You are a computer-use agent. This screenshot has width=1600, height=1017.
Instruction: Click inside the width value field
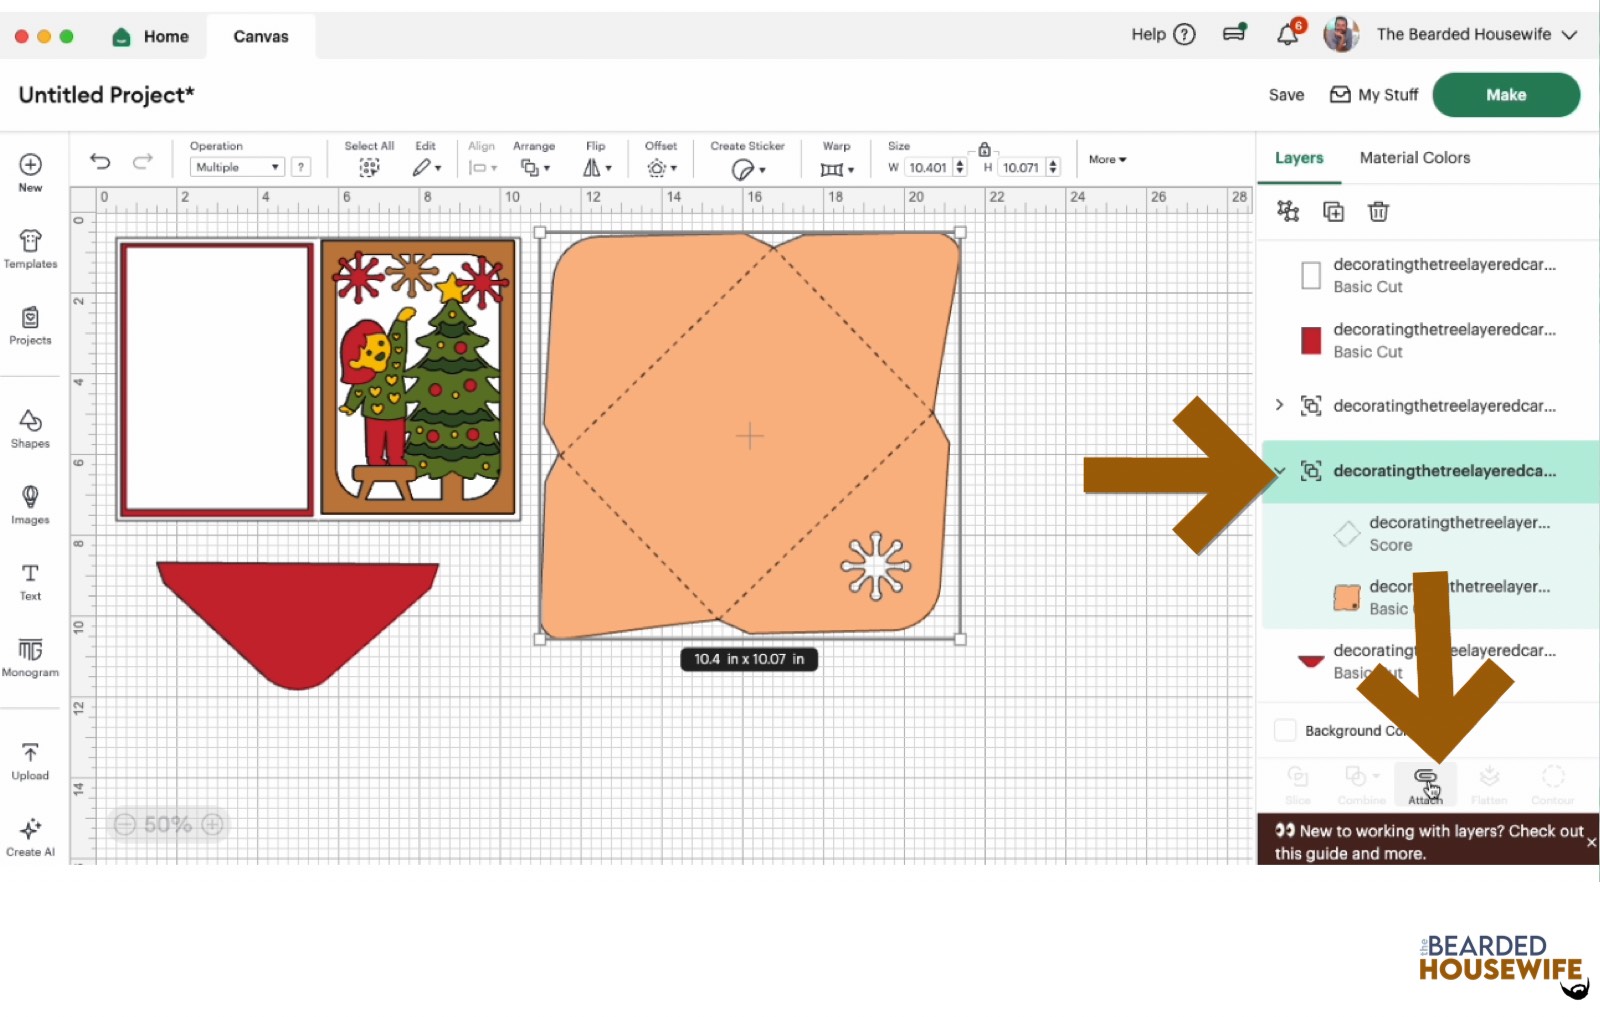point(928,167)
